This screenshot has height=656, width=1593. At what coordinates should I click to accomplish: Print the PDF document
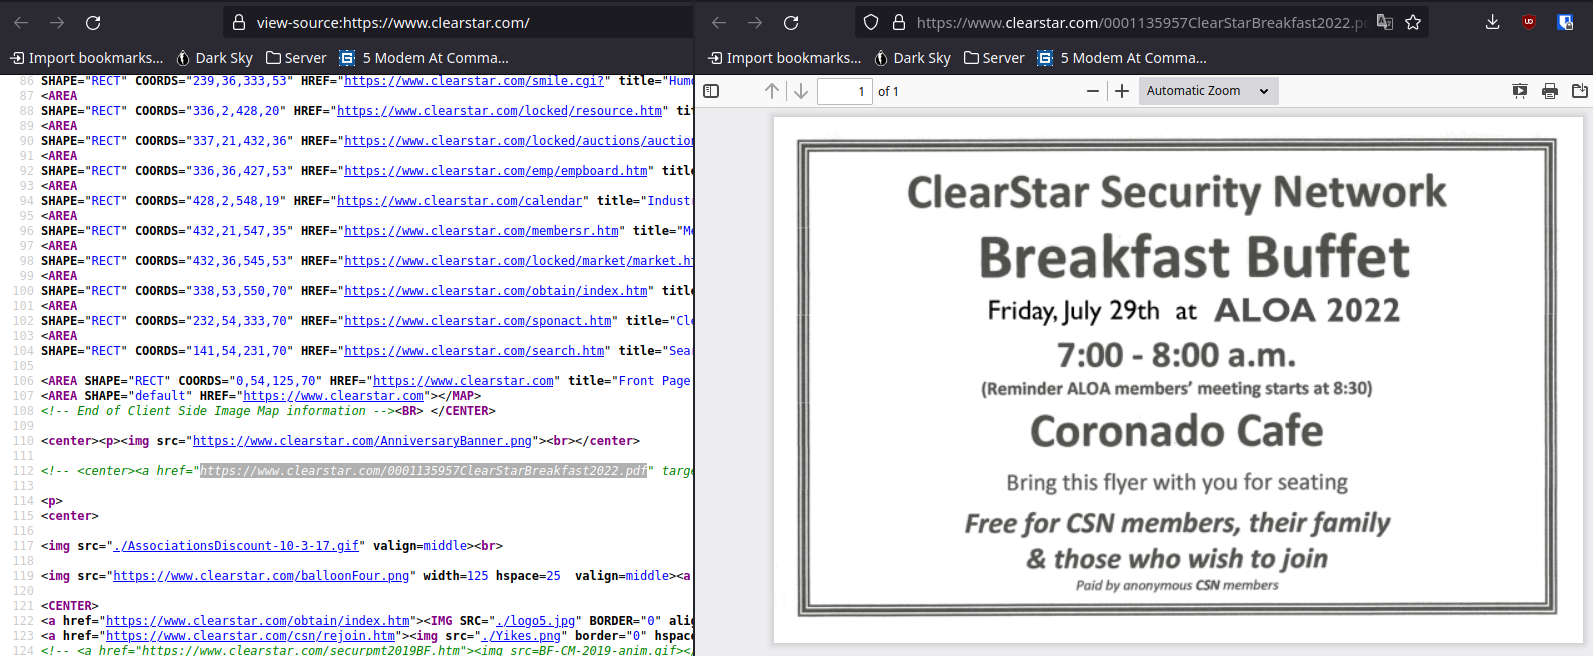click(x=1550, y=91)
